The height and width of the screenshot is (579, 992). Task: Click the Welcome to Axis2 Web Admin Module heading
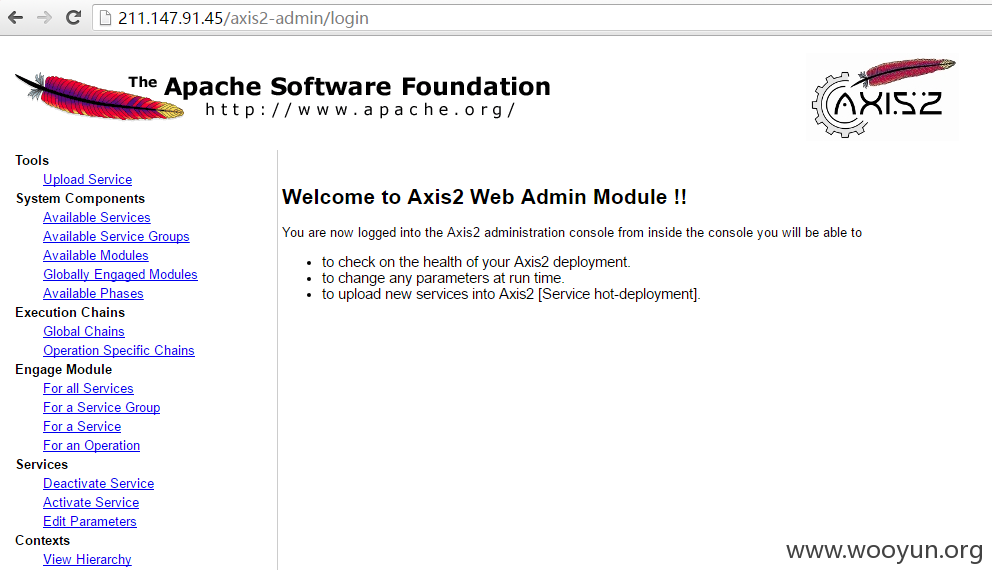pyautogui.click(x=484, y=197)
